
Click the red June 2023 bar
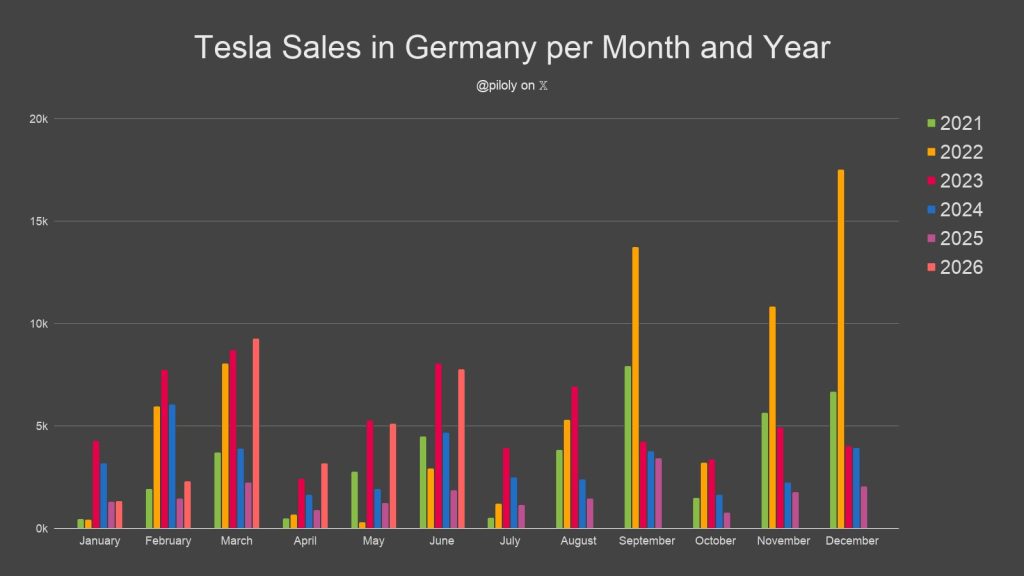pos(438,446)
